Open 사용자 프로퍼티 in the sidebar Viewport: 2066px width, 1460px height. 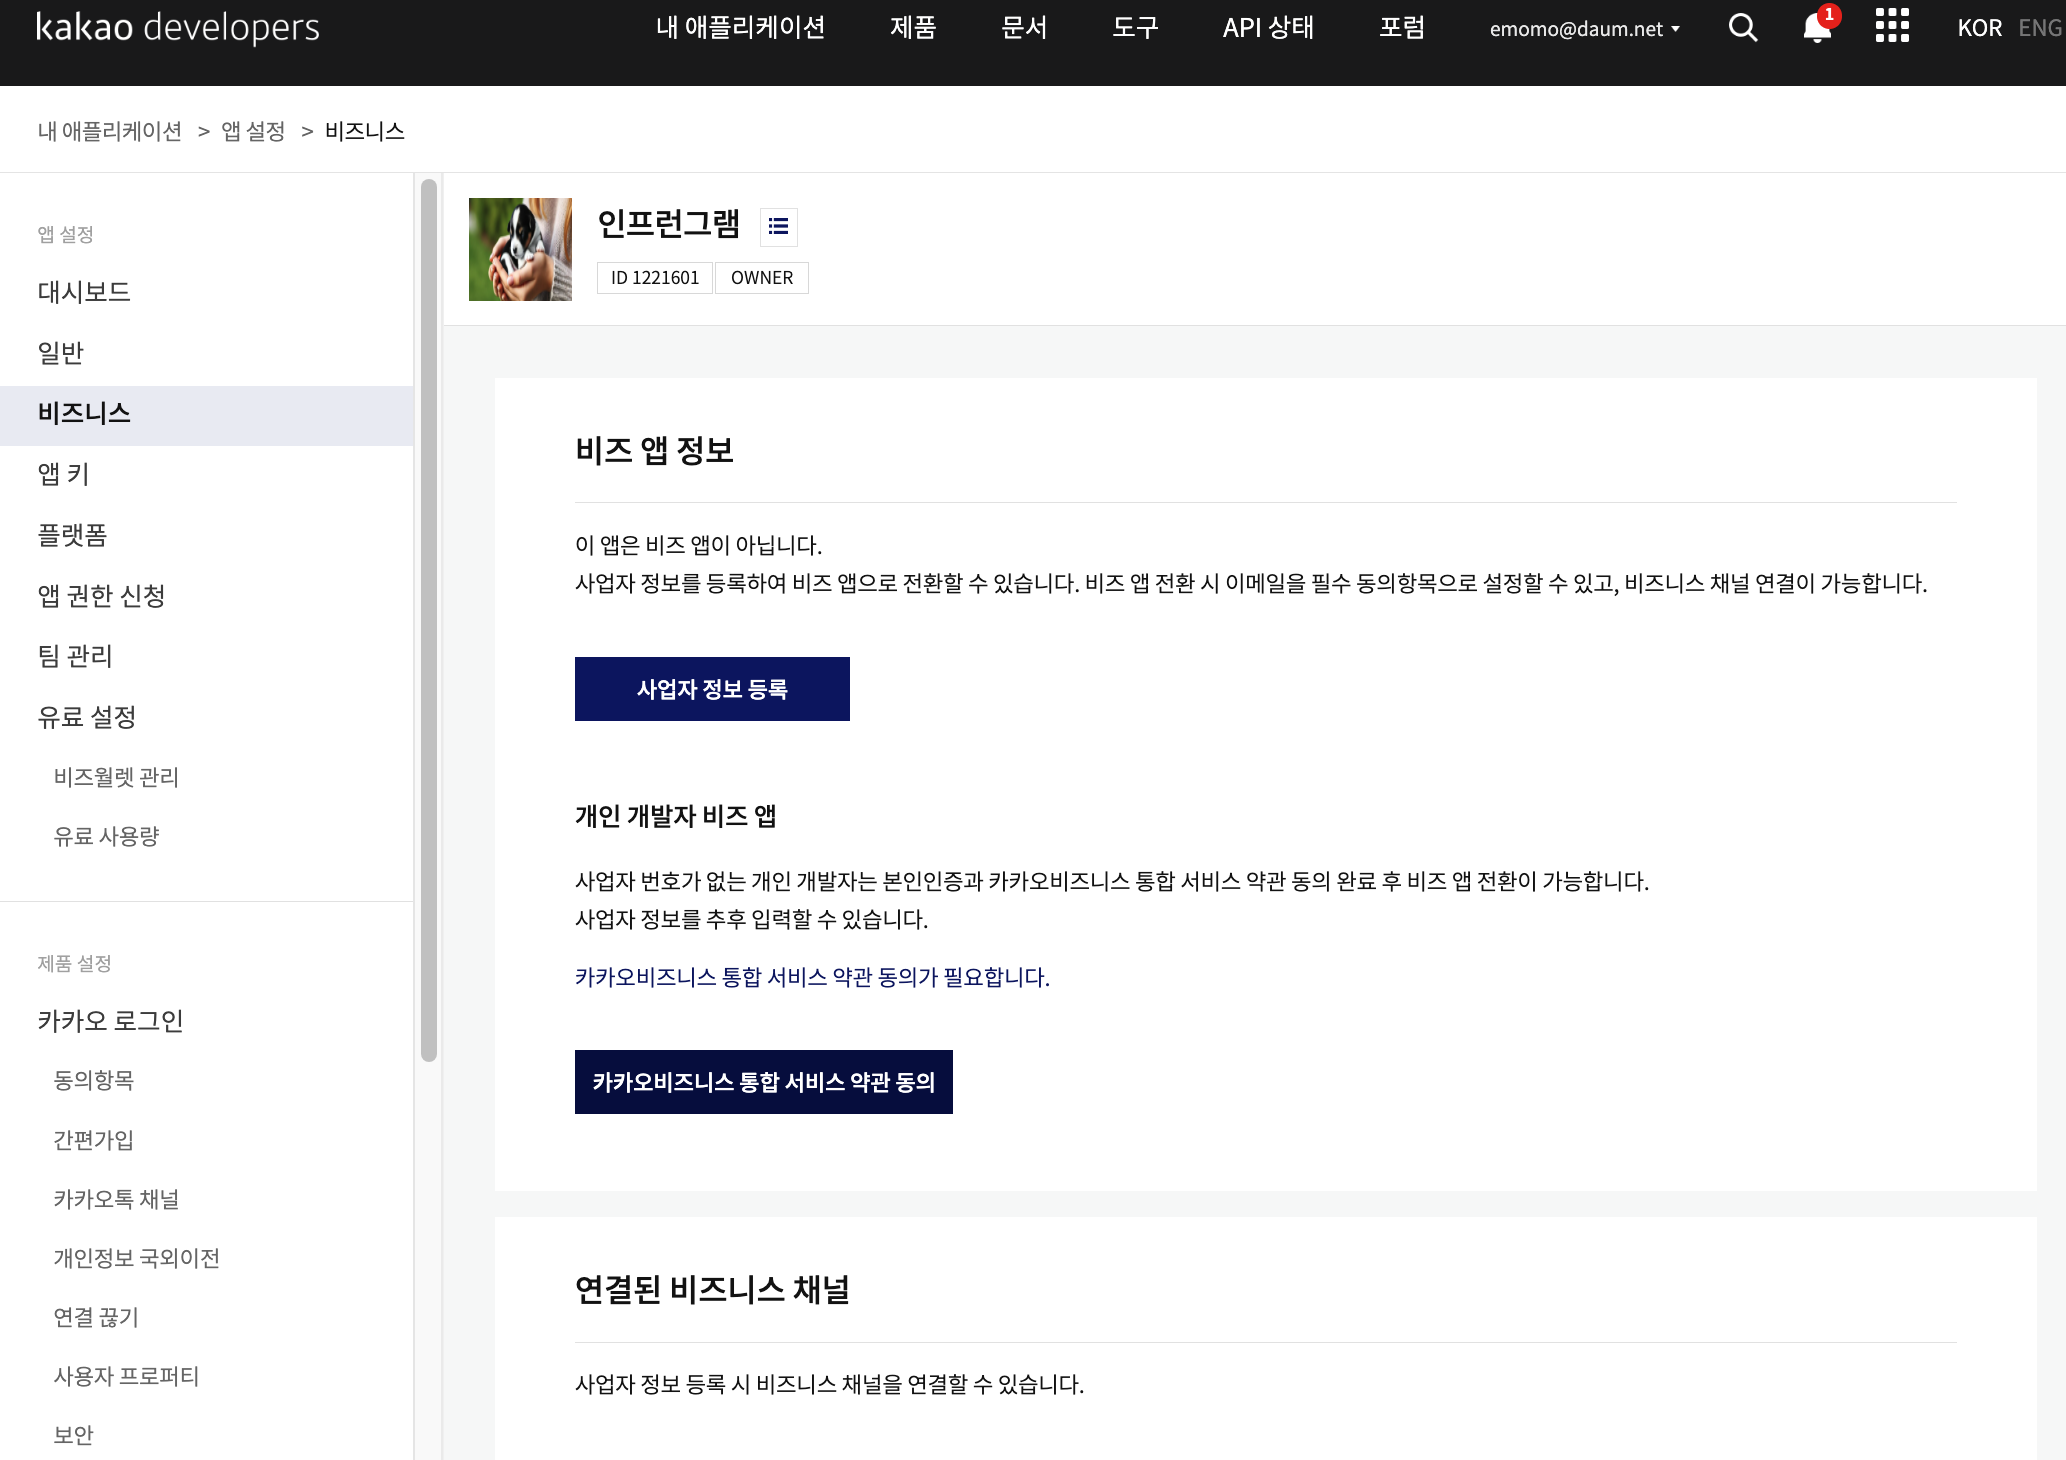click(126, 1376)
